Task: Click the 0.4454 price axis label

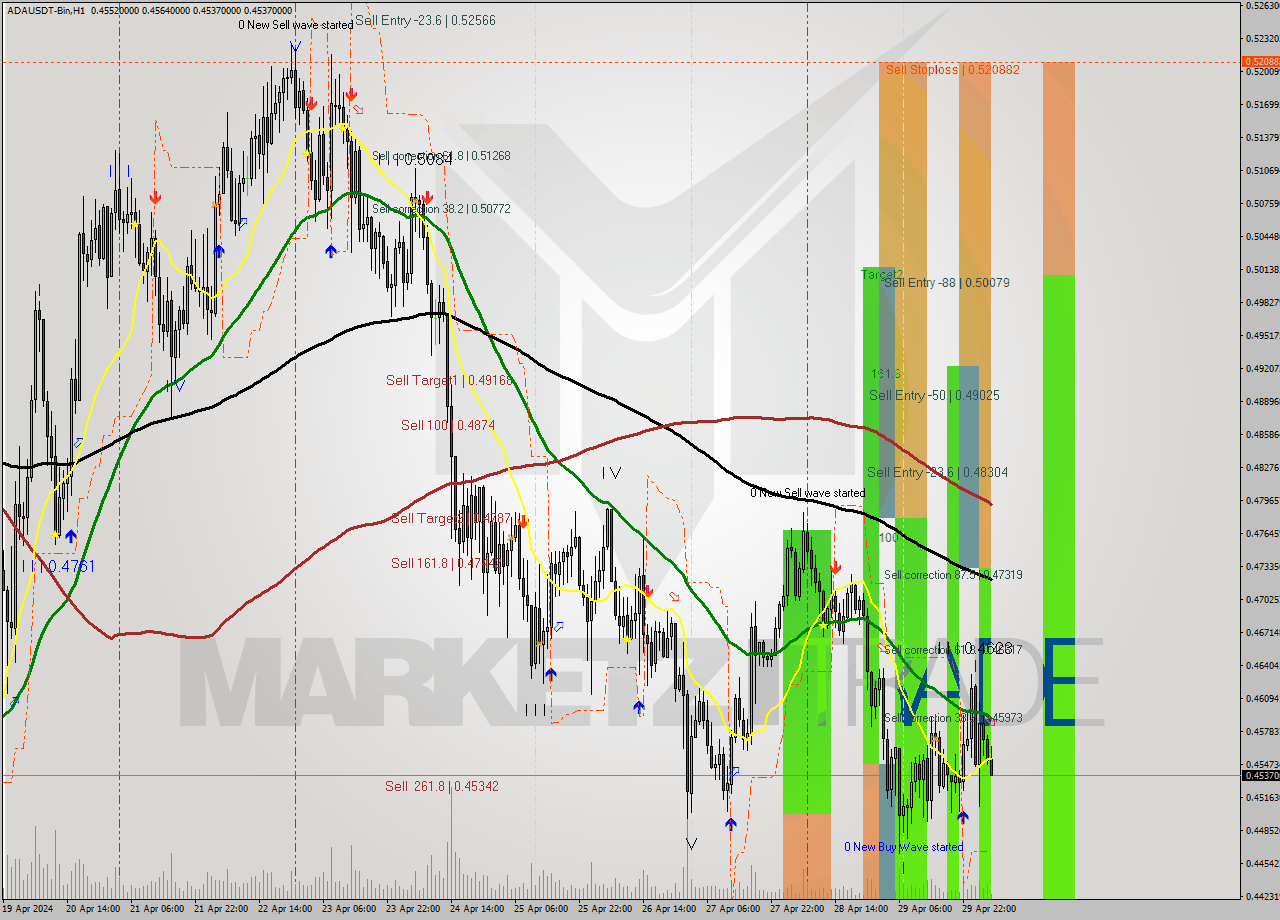Action: [1263, 863]
